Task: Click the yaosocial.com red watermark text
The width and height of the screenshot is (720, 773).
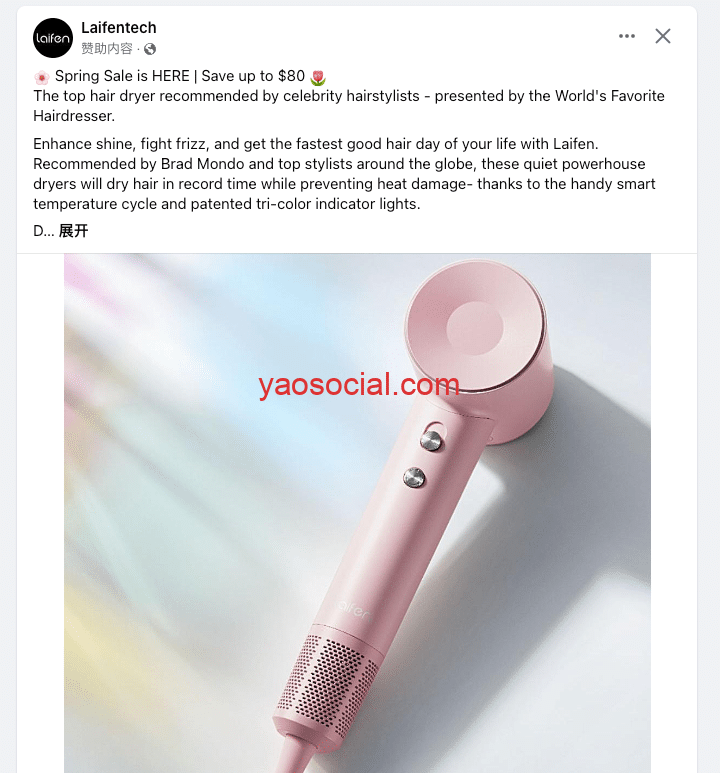Action: point(358,385)
